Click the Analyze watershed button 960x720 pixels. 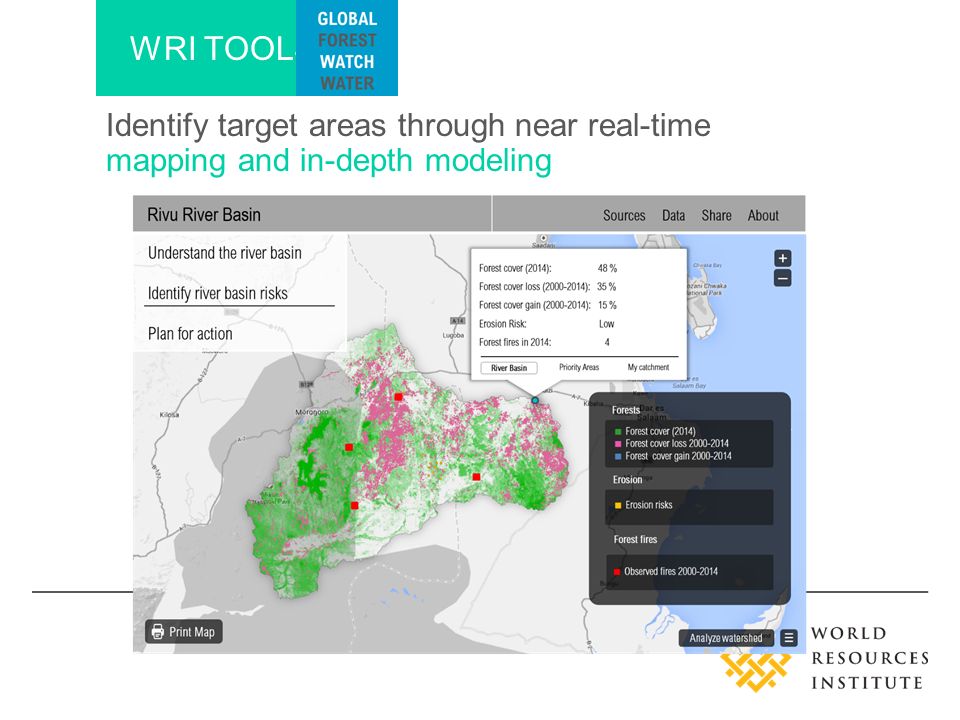coord(726,638)
